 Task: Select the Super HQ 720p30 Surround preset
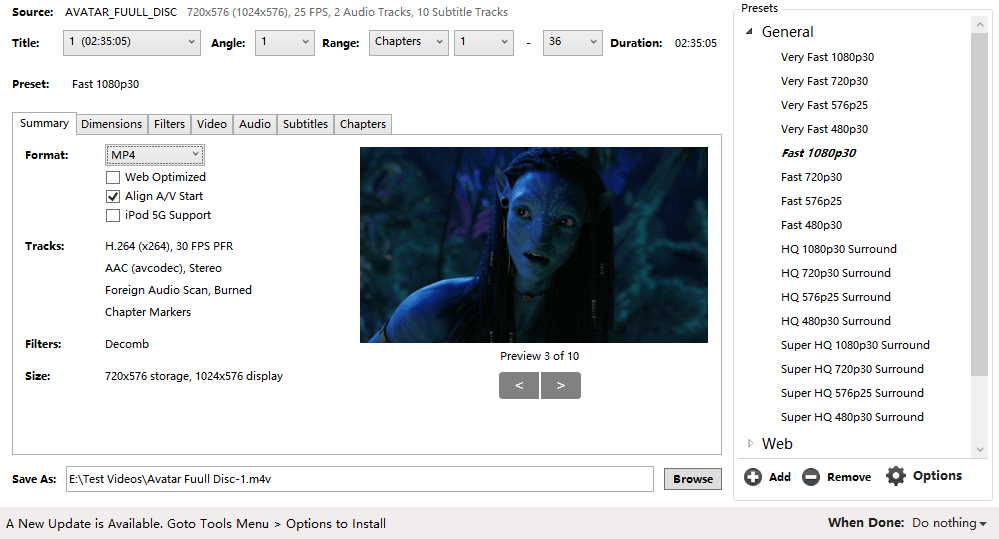[852, 370]
